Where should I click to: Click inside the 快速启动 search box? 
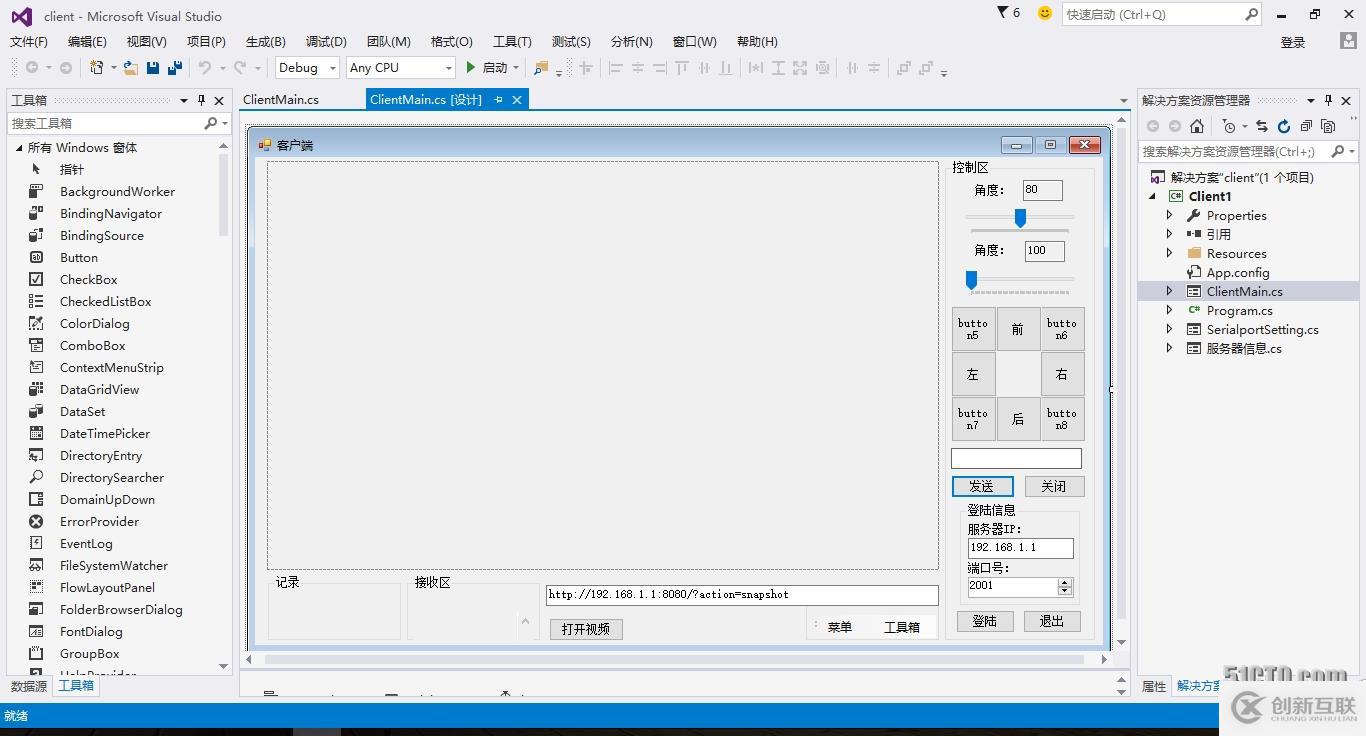tap(1150, 16)
